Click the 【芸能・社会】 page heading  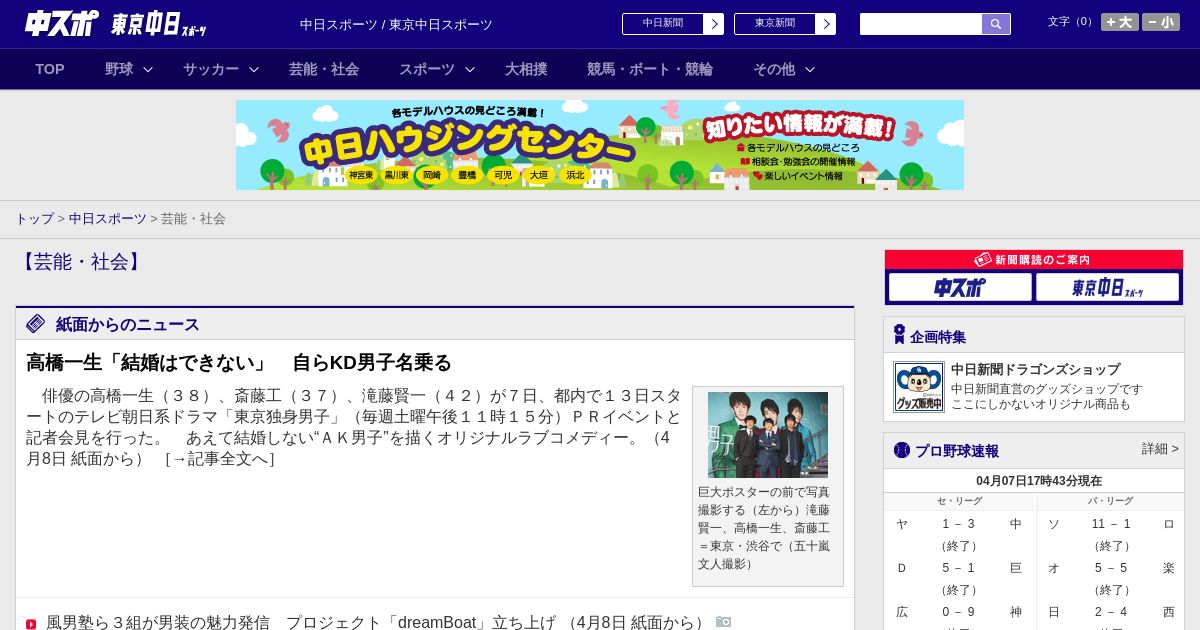[x=81, y=262]
